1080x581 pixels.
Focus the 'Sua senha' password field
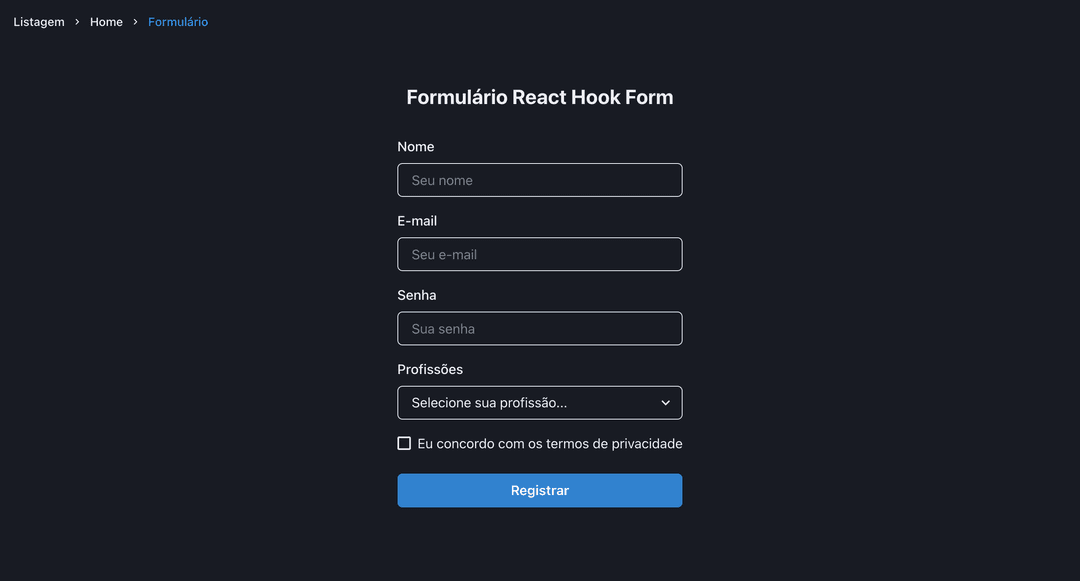tap(540, 328)
